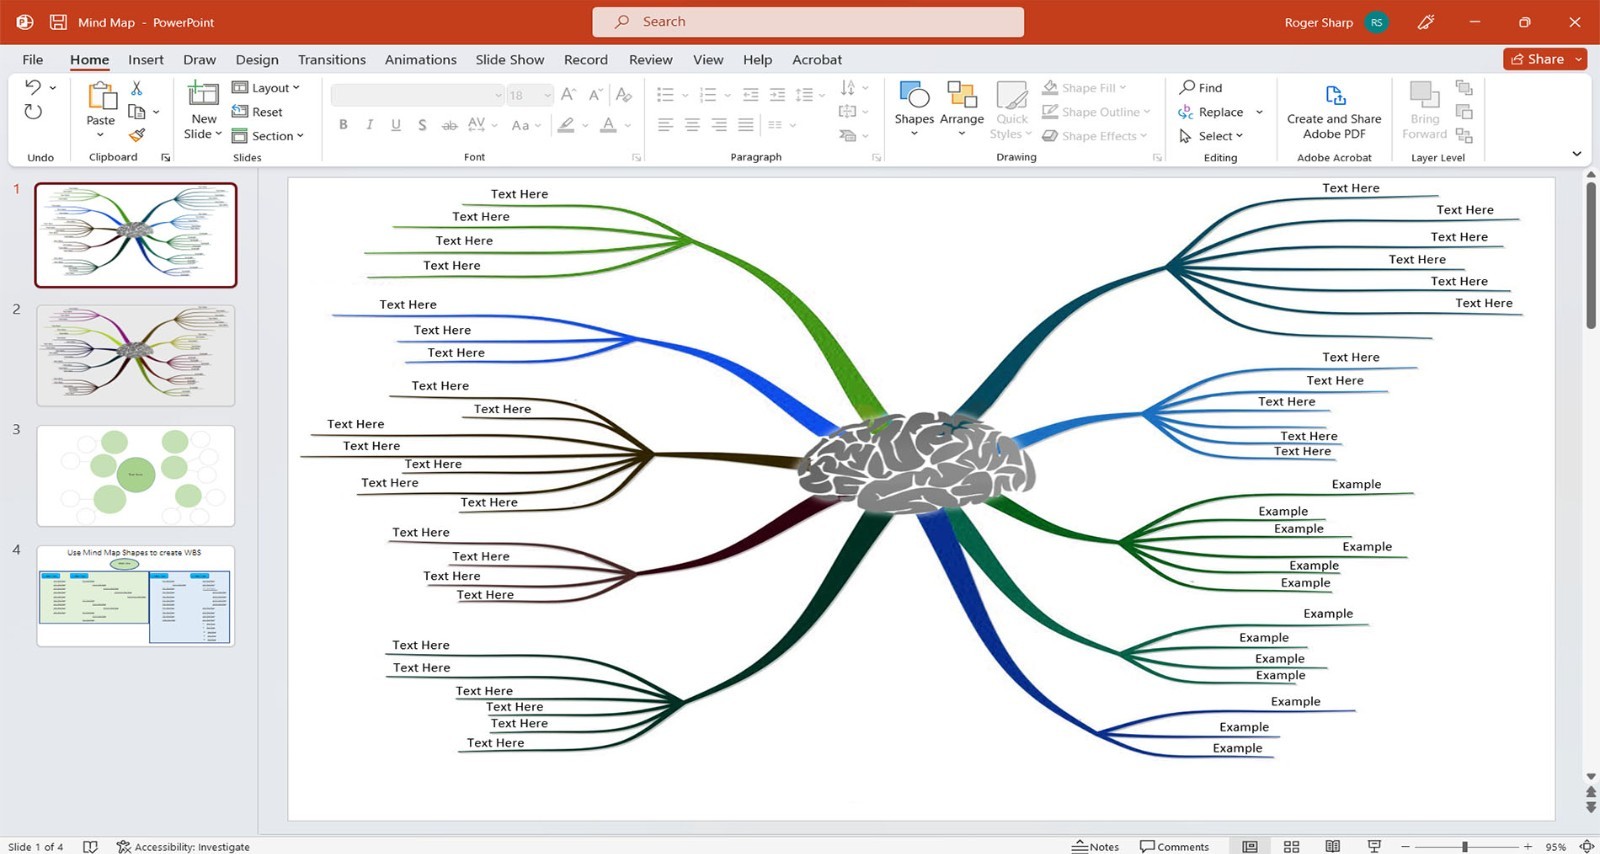1600x854 pixels.
Task: Click the Cut scissors icon
Action: [137, 88]
